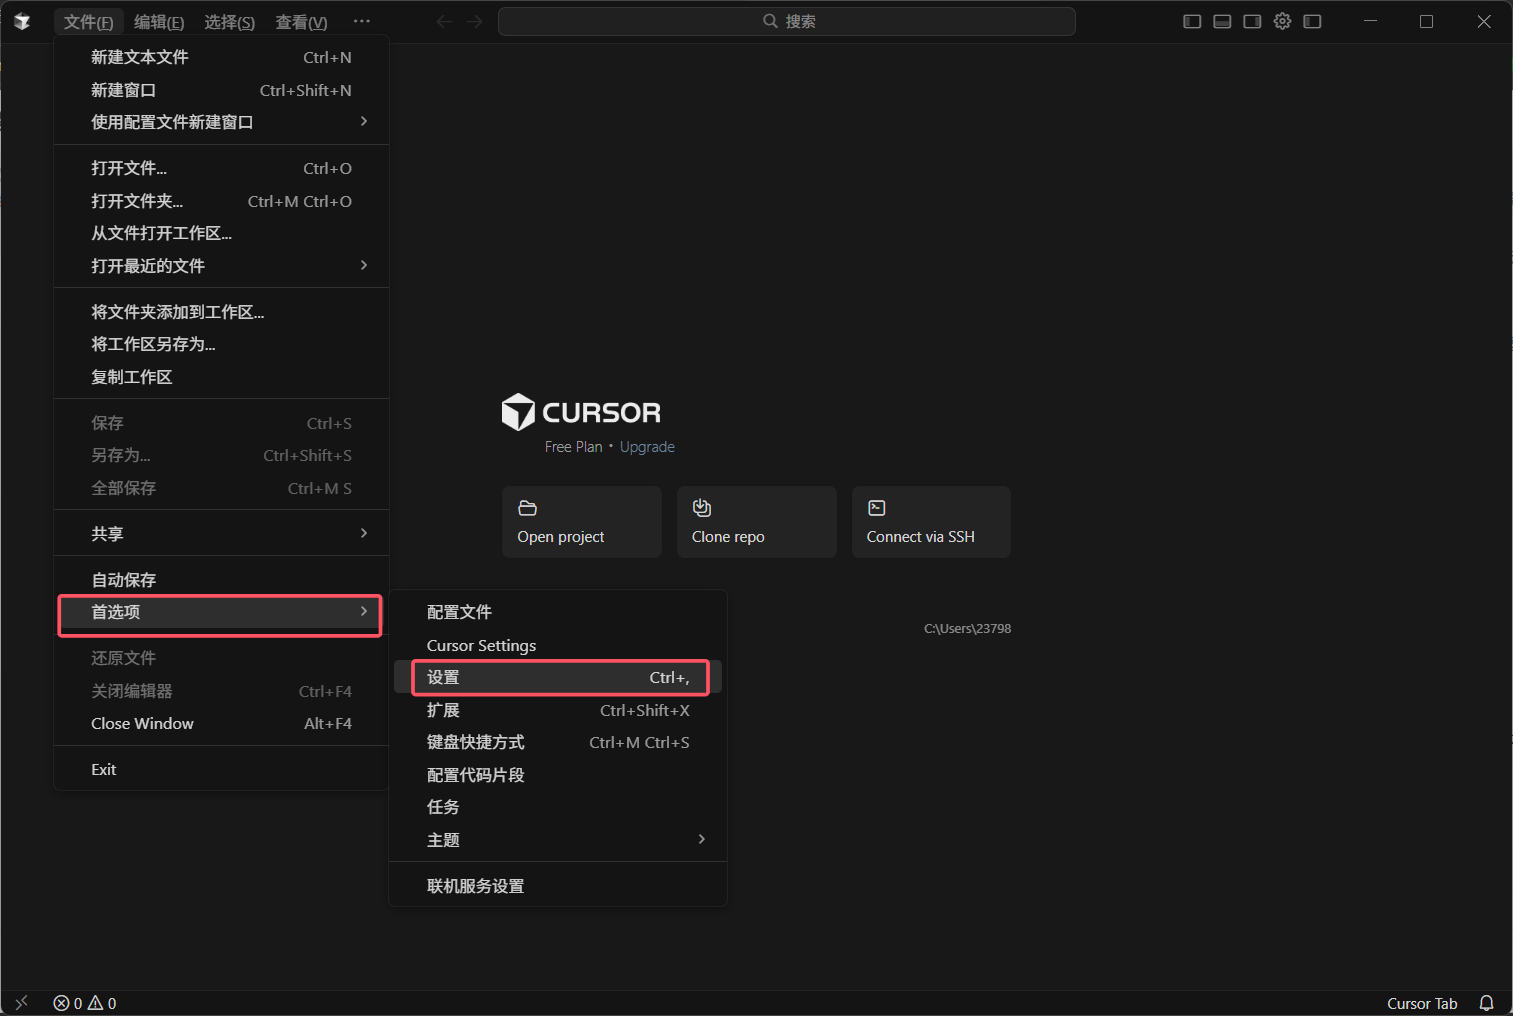Toggle the primary sidebar layout icon

point(1191,20)
